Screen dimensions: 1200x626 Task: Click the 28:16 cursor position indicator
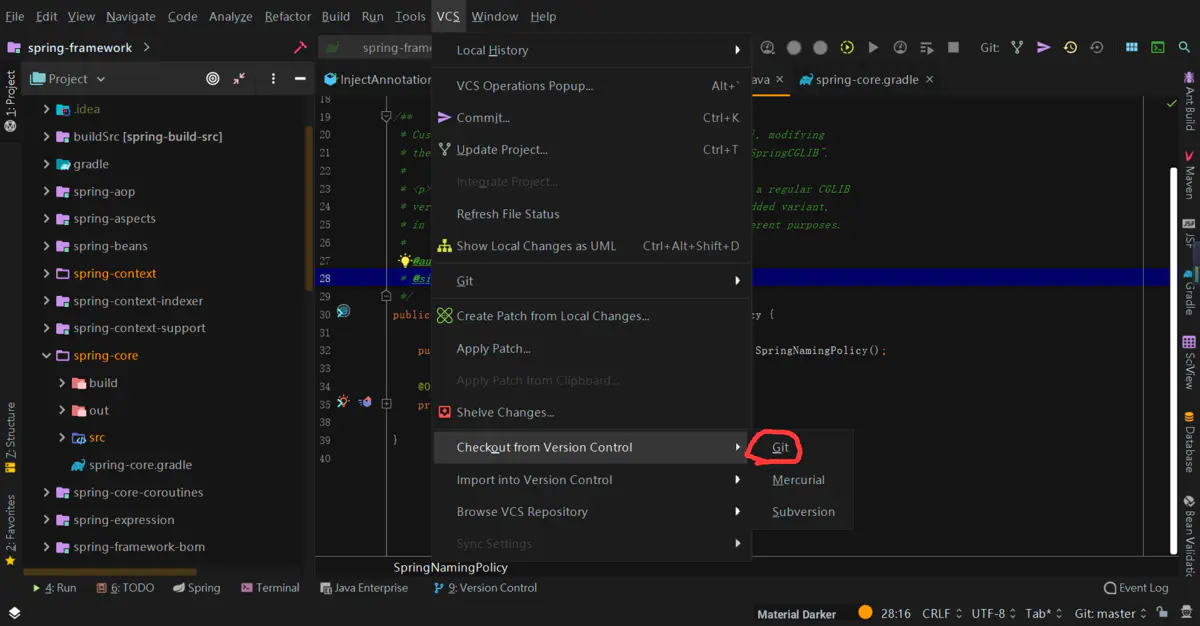click(895, 613)
